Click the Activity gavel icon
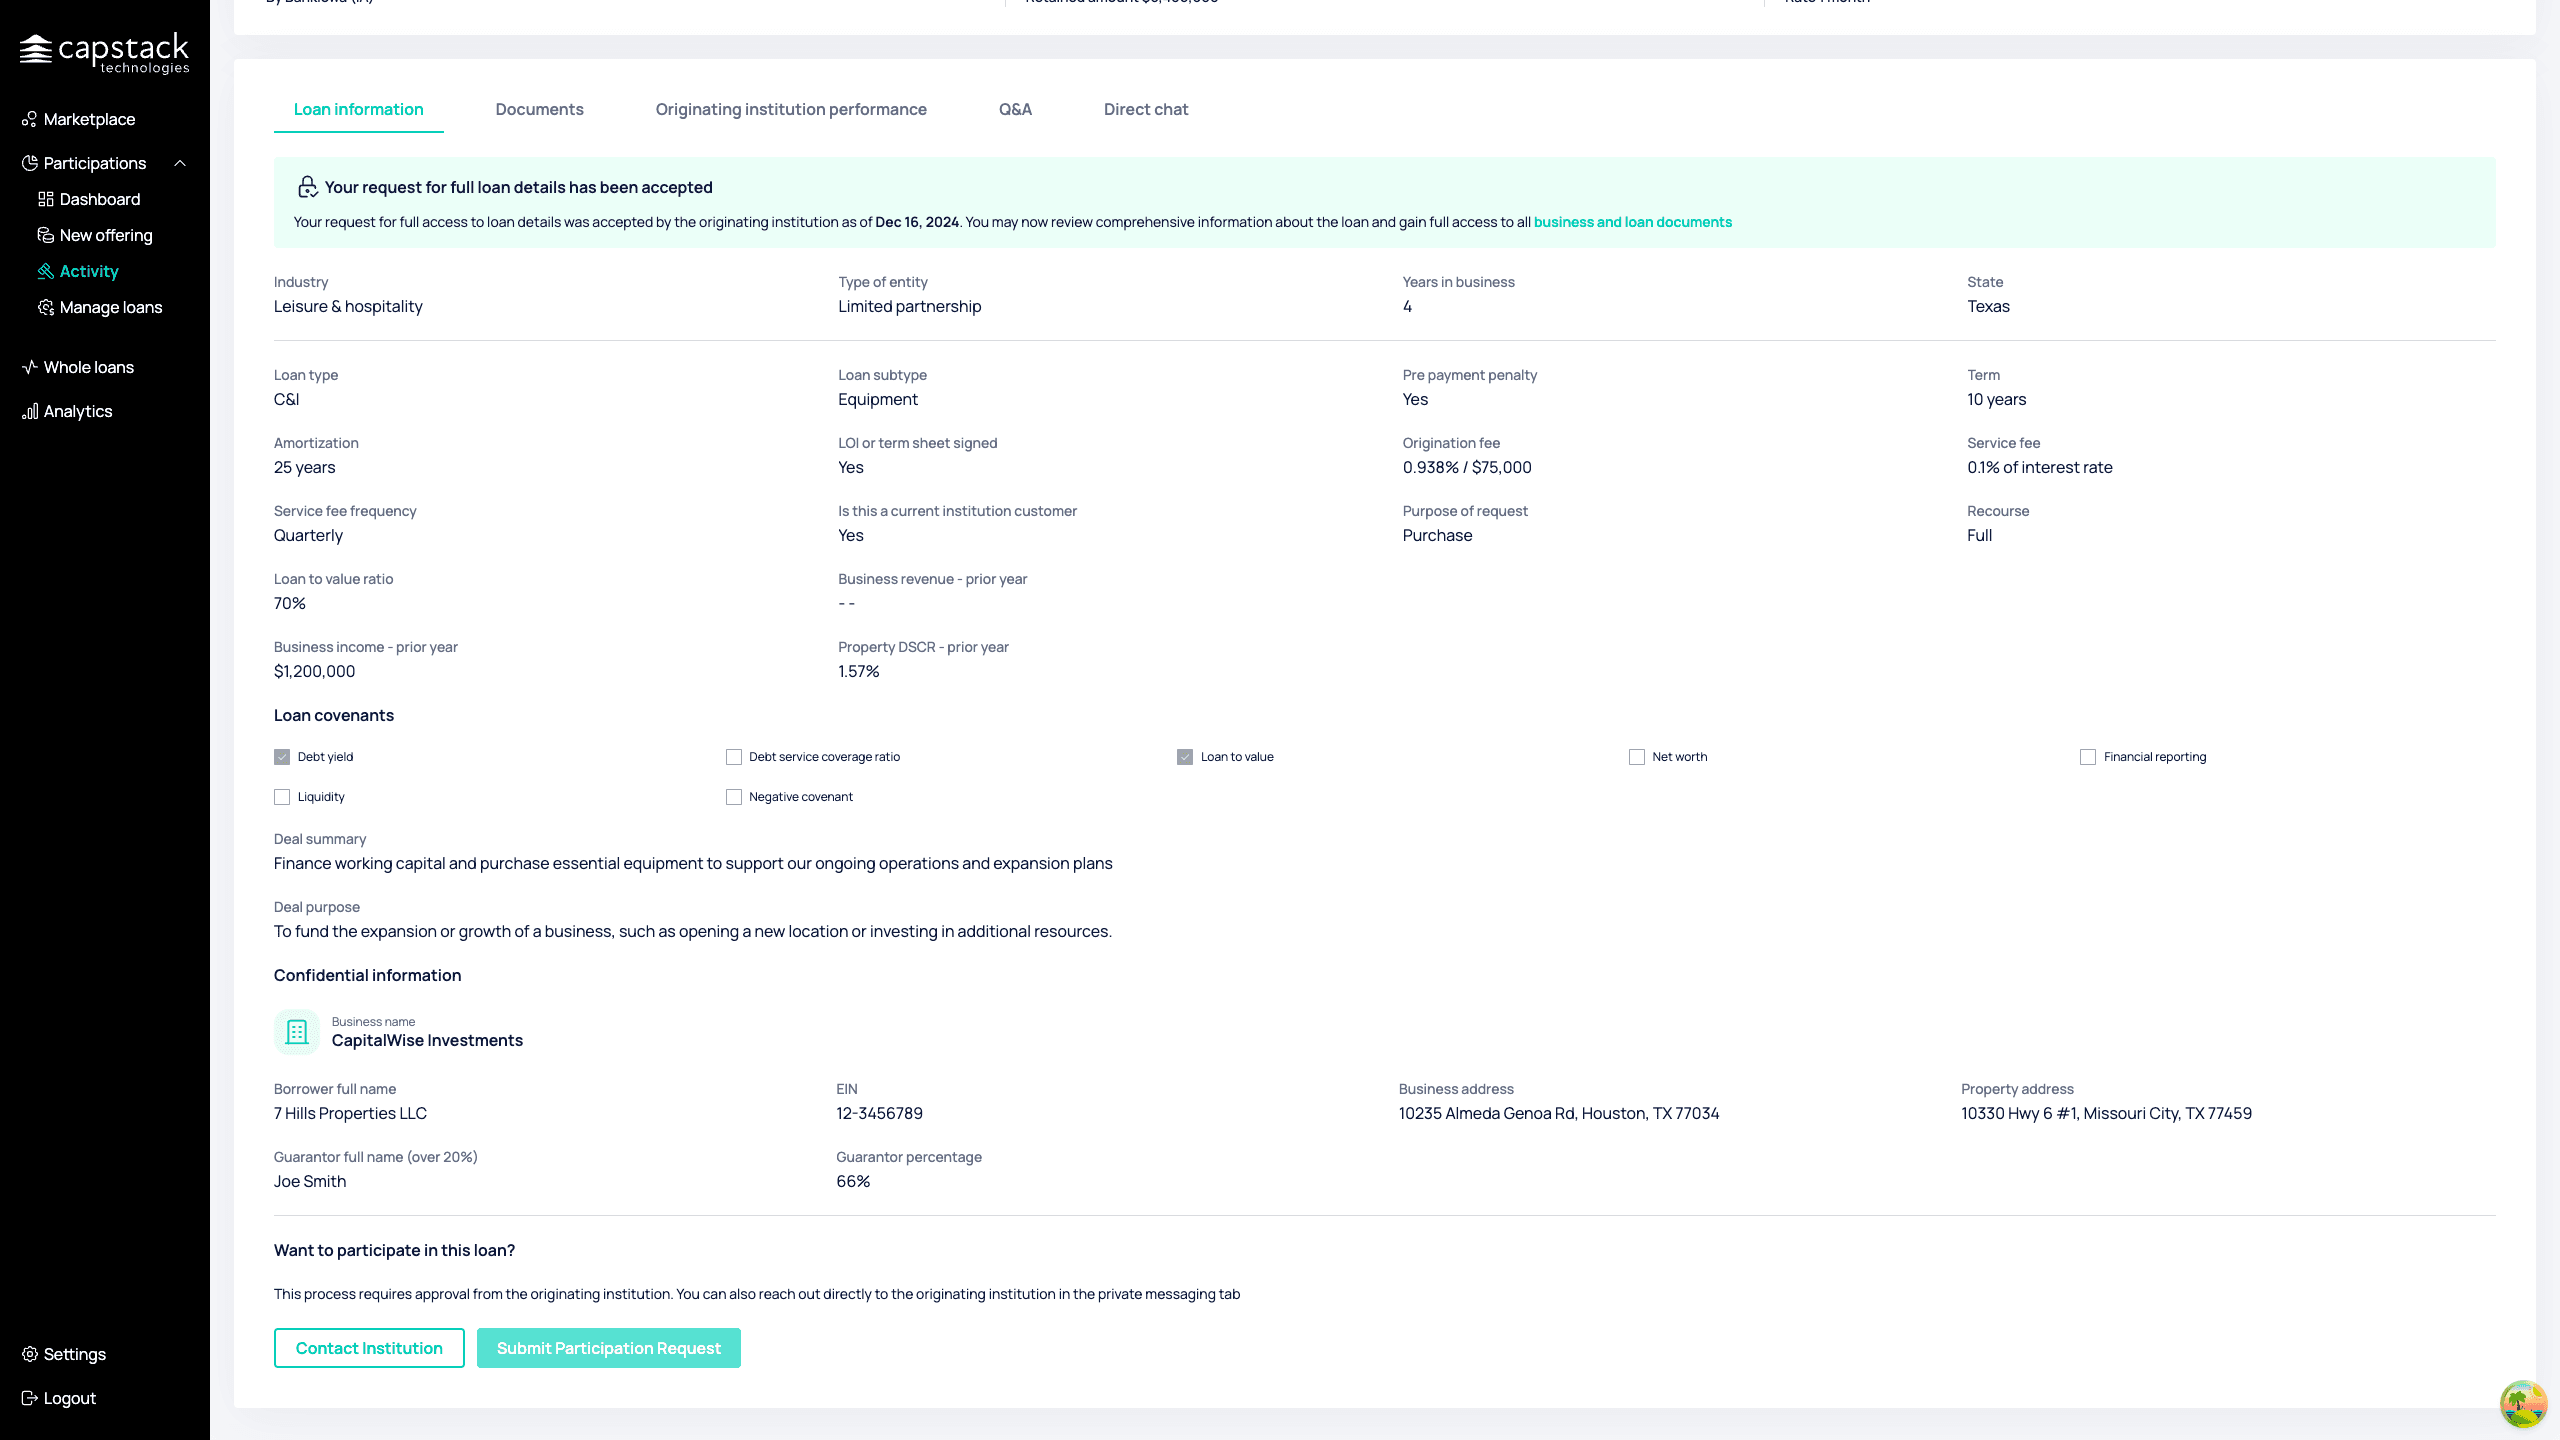The width and height of the screenshot is (2560, 1440). (46, 271)
